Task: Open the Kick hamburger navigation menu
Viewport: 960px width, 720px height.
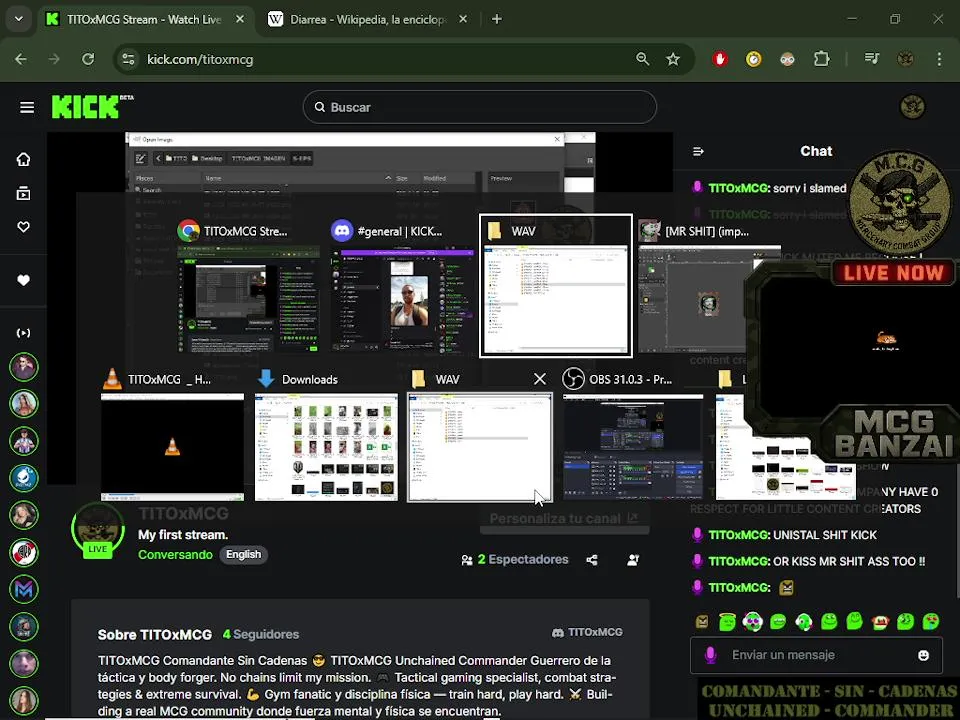Action: tap(27, 108)
